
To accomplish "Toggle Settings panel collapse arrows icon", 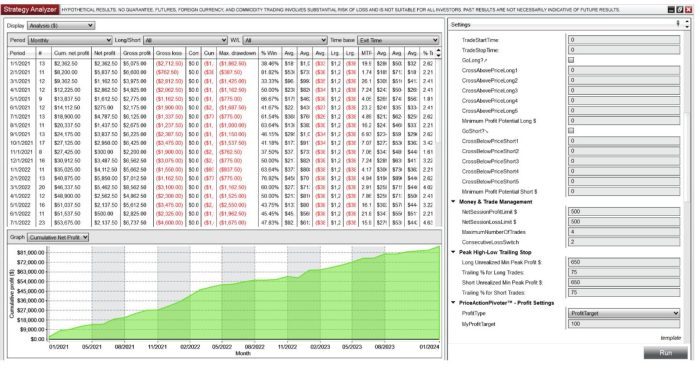I will pos(688,24).
